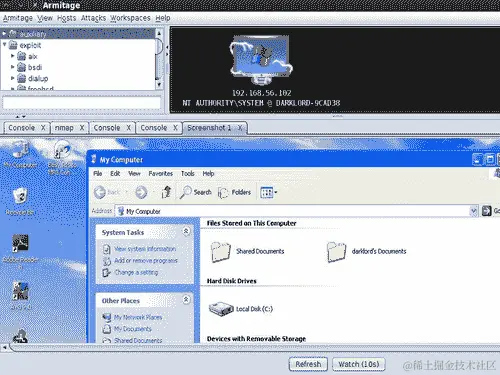Expand the bsdi folder arrow
This screenshot has width=500, height=375.
pyautogui.click(x=13, y=67)
